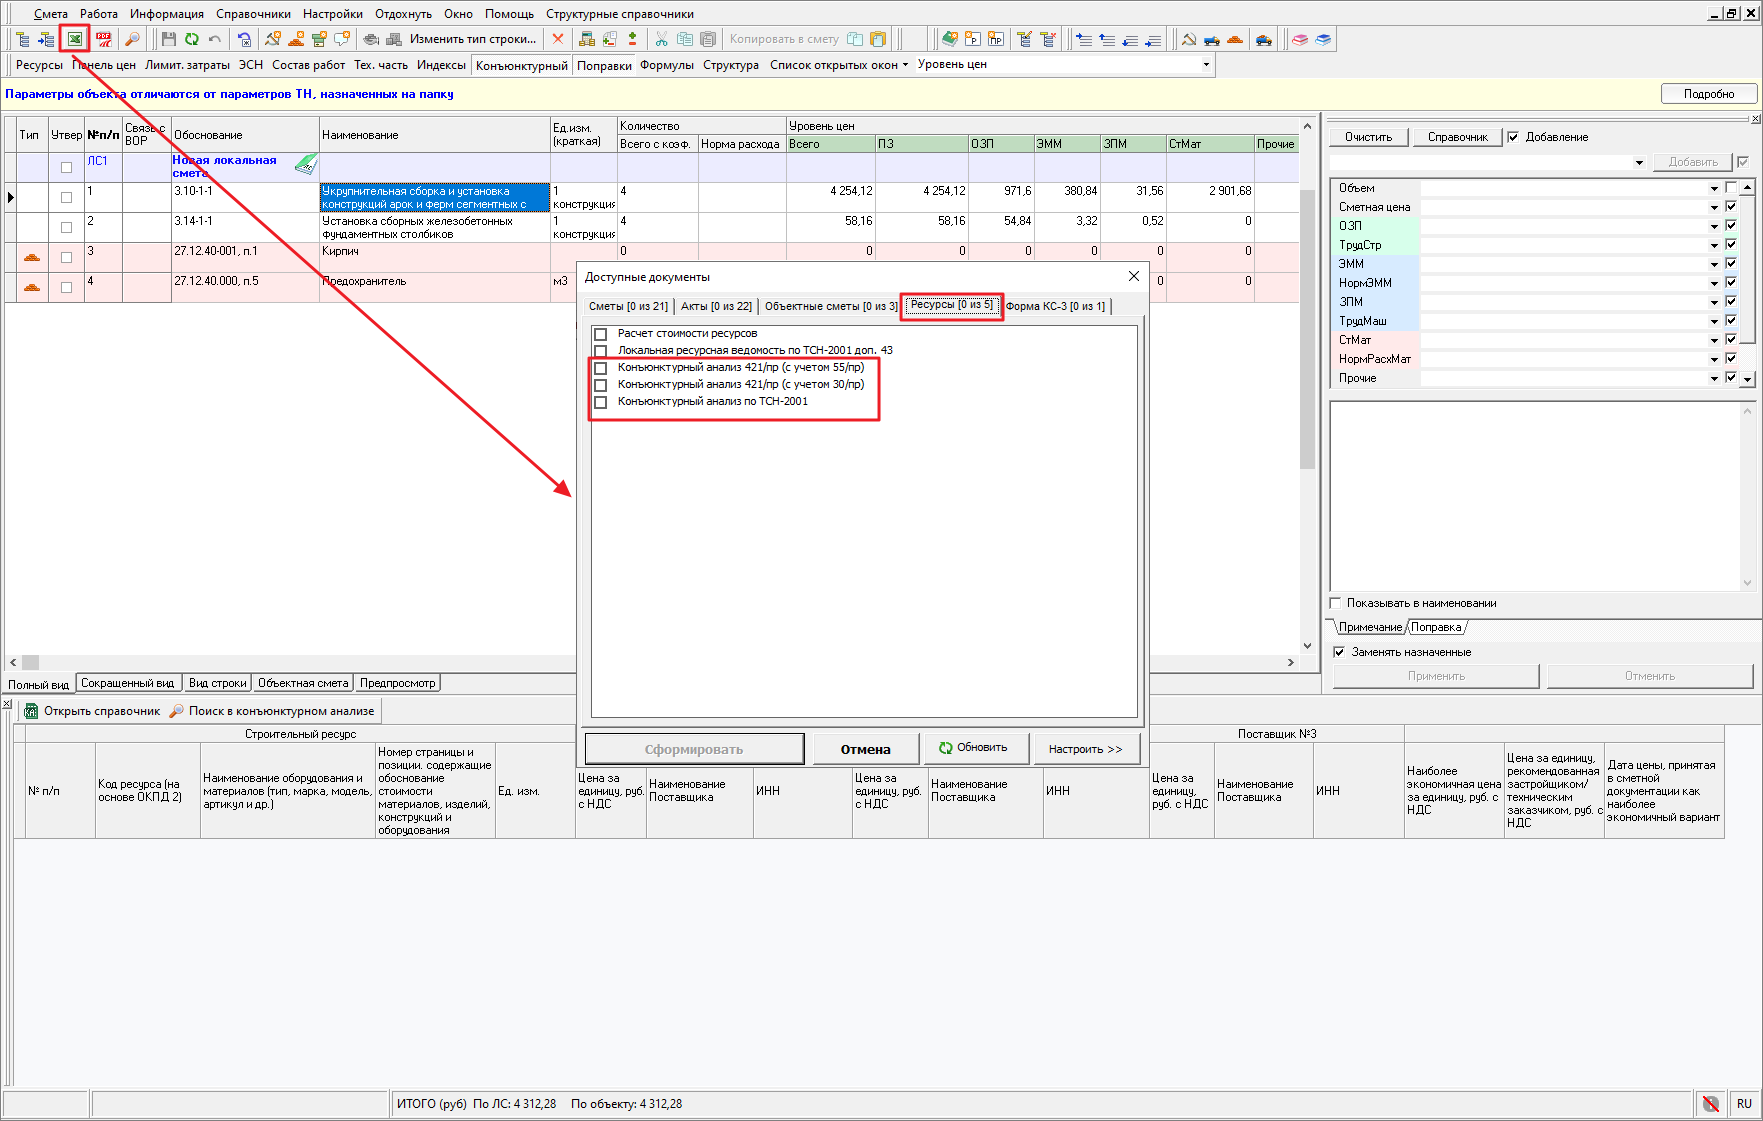
Task: Click the PDF export toolbar icon
Action: tap(103, 39)
